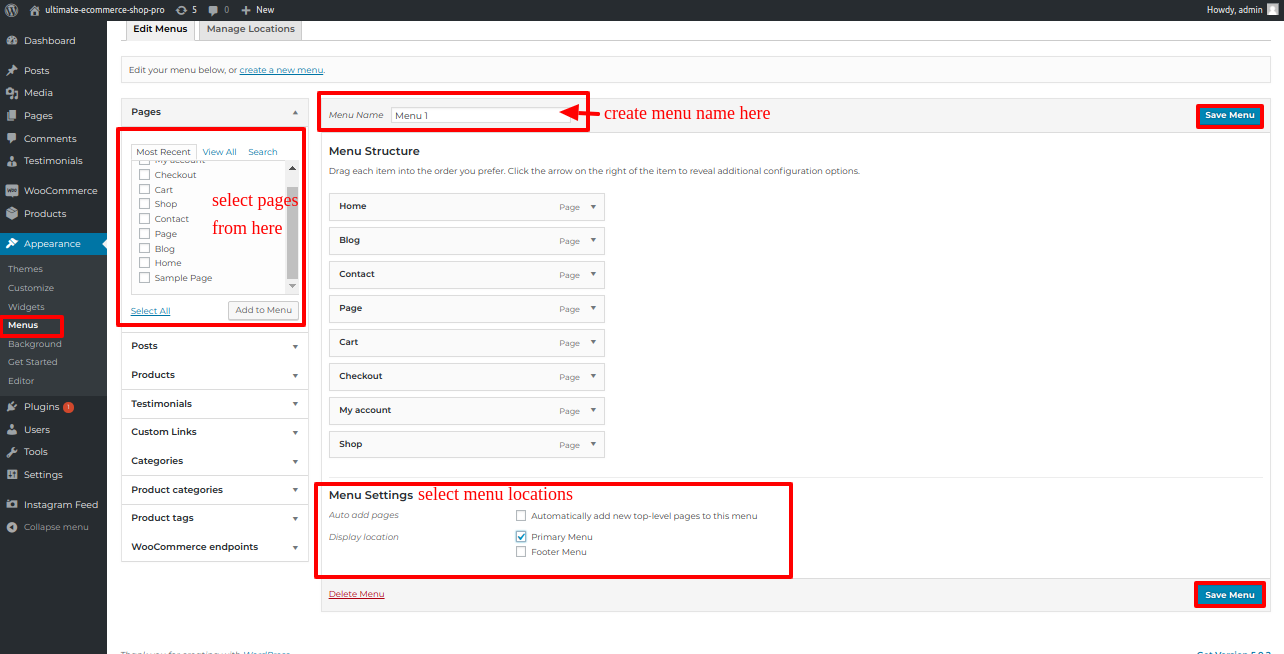The width and height of the screenshot is (1284, 654).
Task: Select the Blog page checkbox
Action: 145,249
